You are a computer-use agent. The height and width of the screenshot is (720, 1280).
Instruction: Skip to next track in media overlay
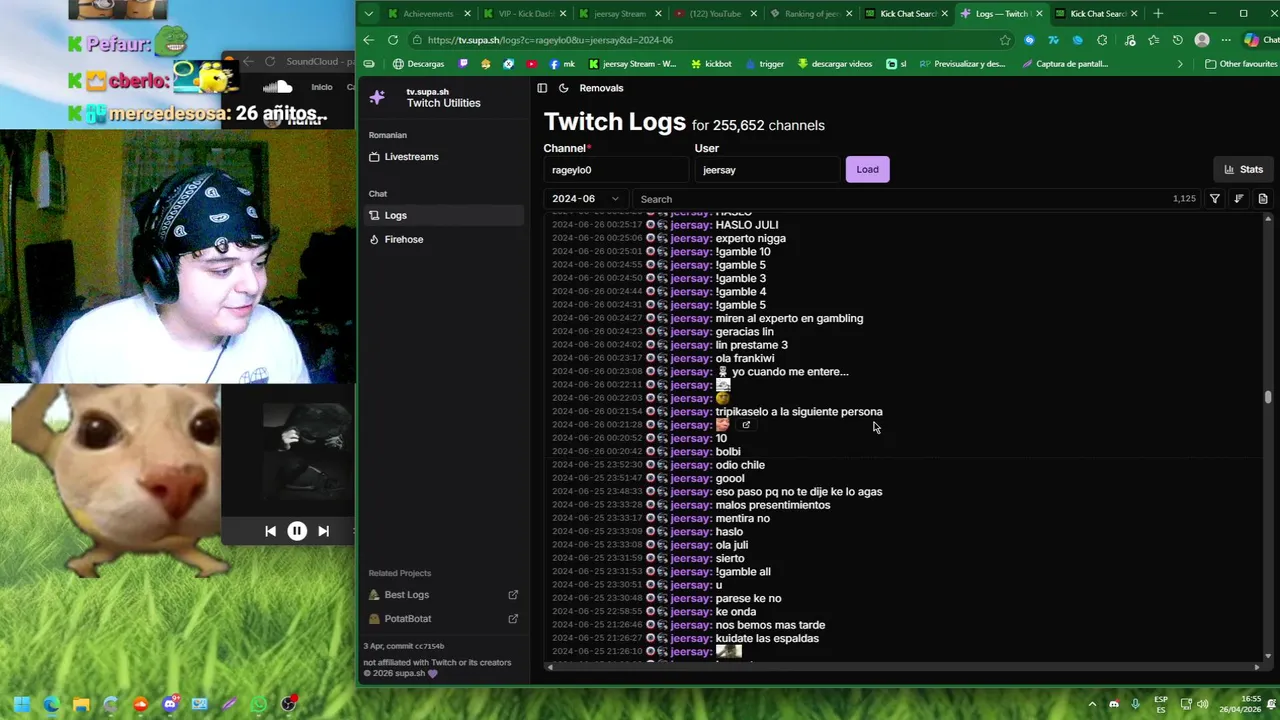click(323, 531)
